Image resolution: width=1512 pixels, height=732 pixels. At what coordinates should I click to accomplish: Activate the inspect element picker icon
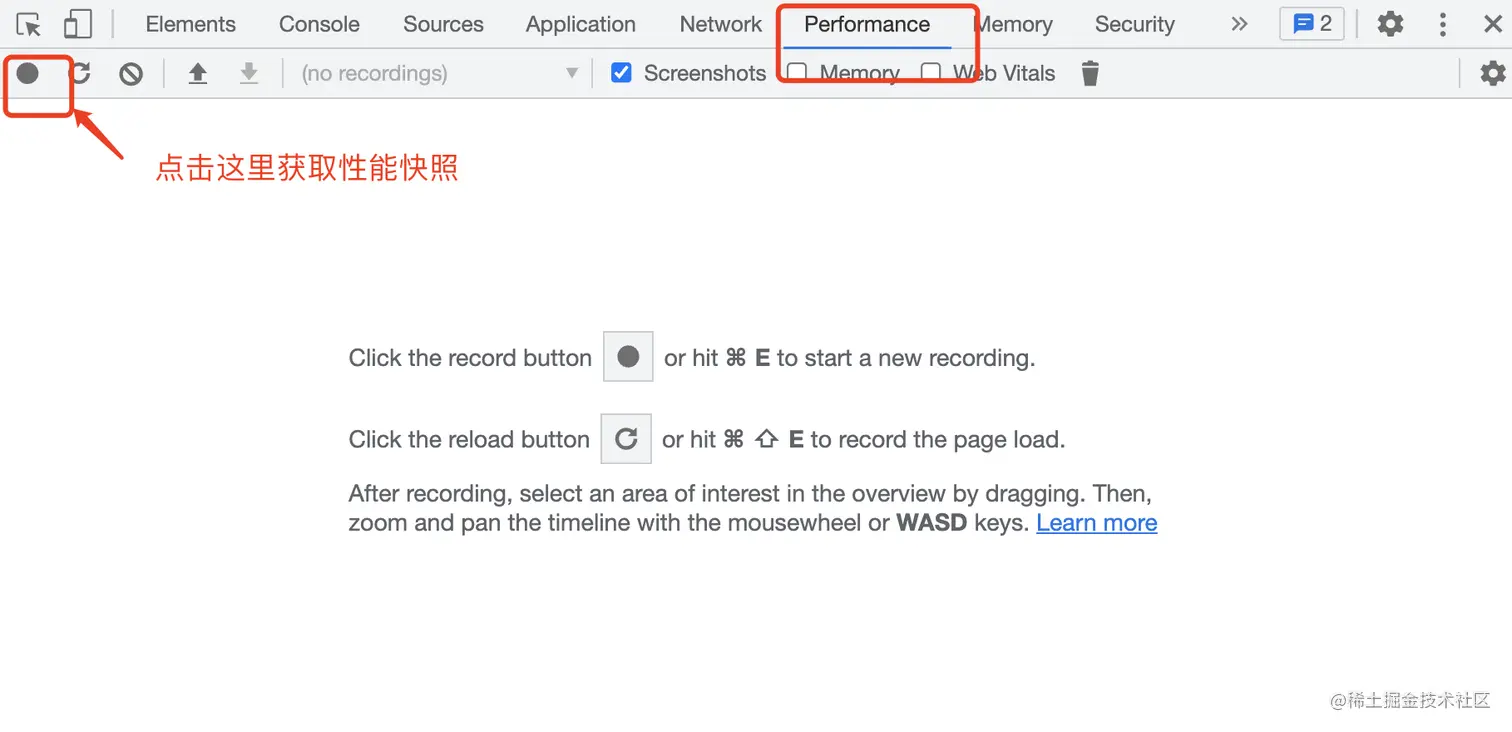click(x=29, y=24)
